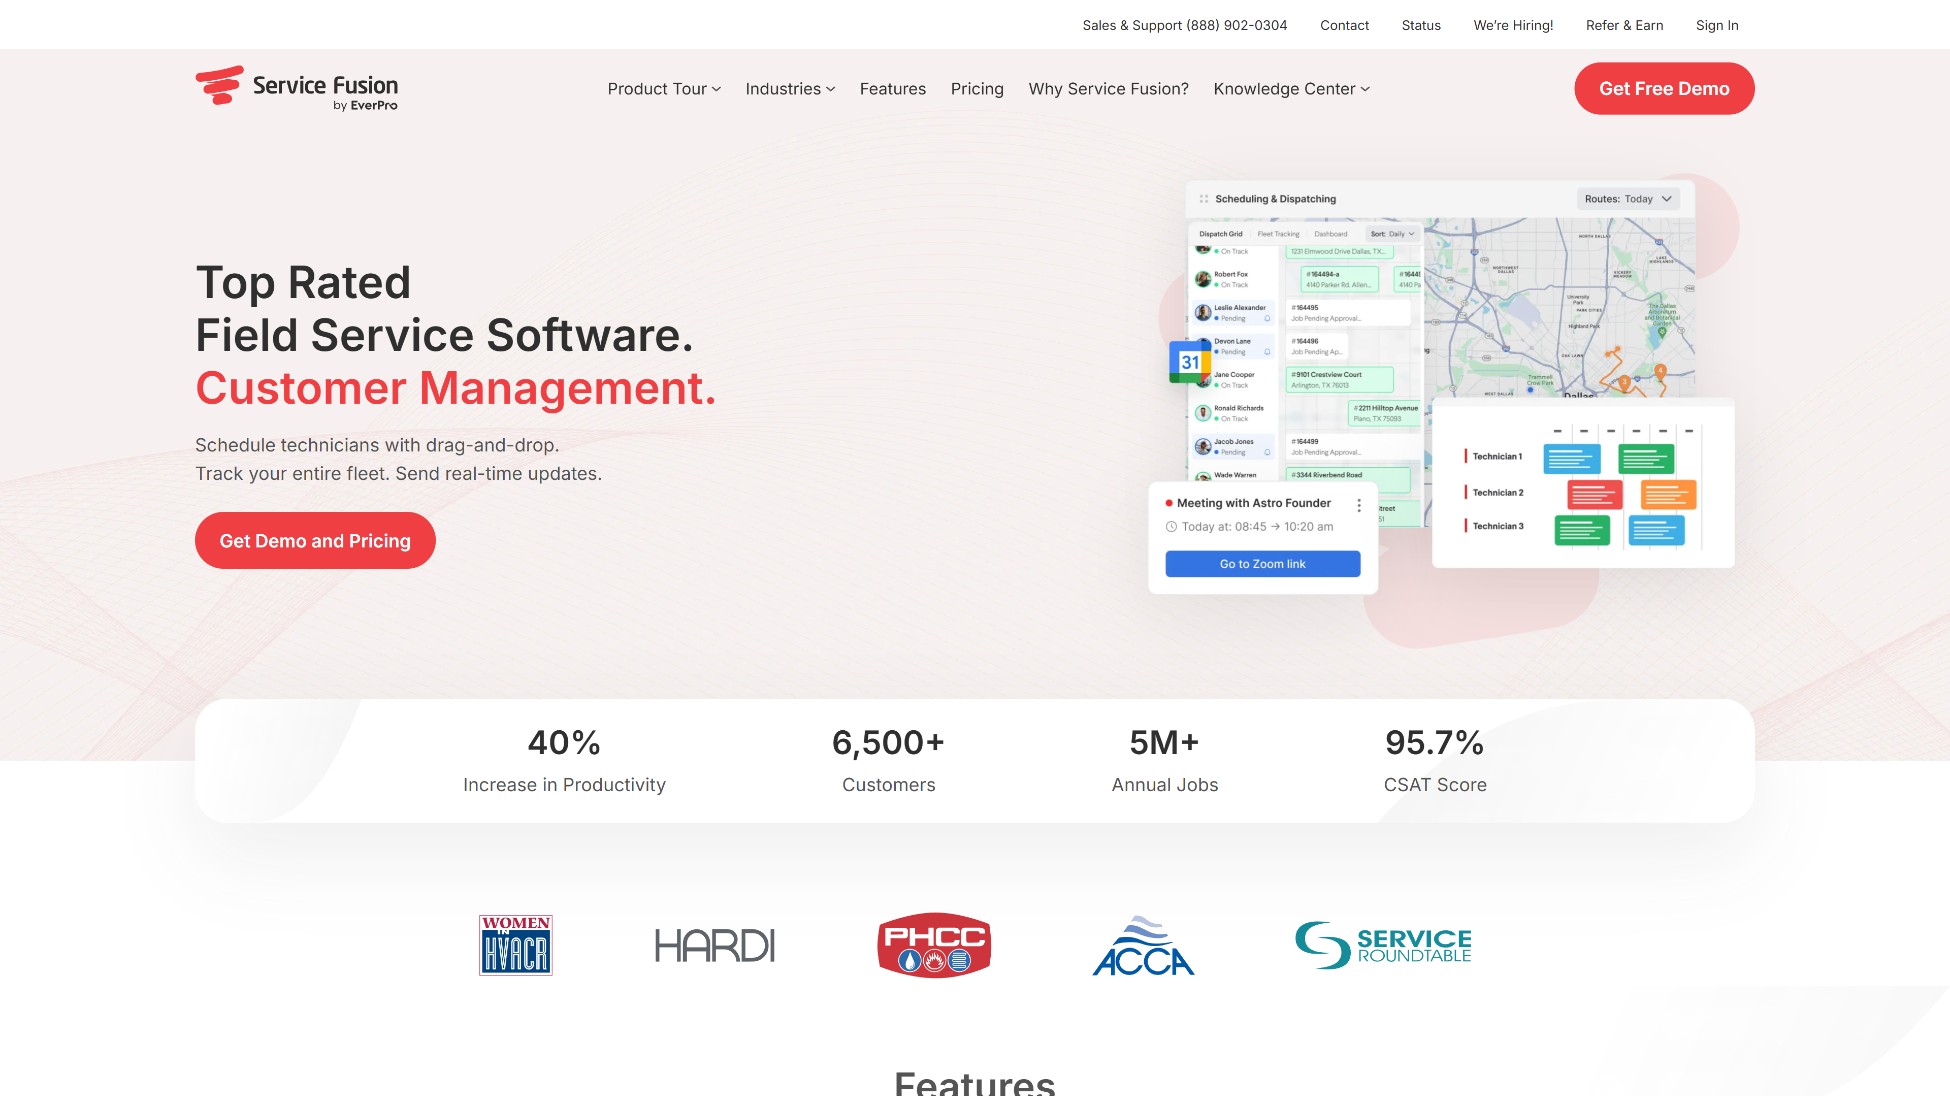Toggle the Pending alert bell for Devon Lane
Image resolution: width=1950 pixels, height=1096 pixels.
[1267, 352]
